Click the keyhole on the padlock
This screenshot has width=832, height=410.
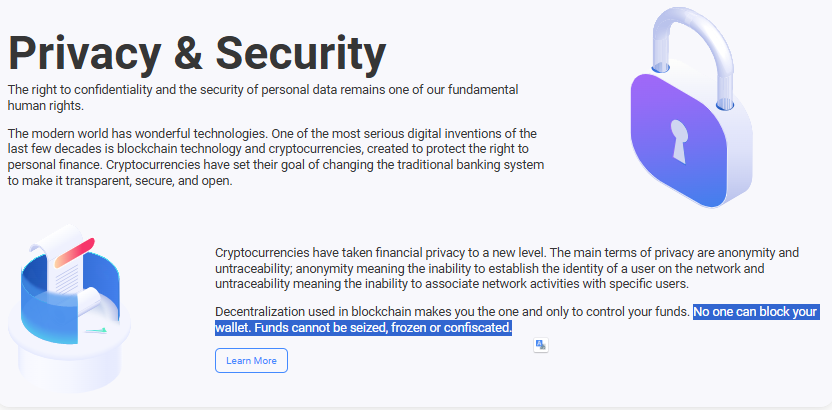pos(679,141)
